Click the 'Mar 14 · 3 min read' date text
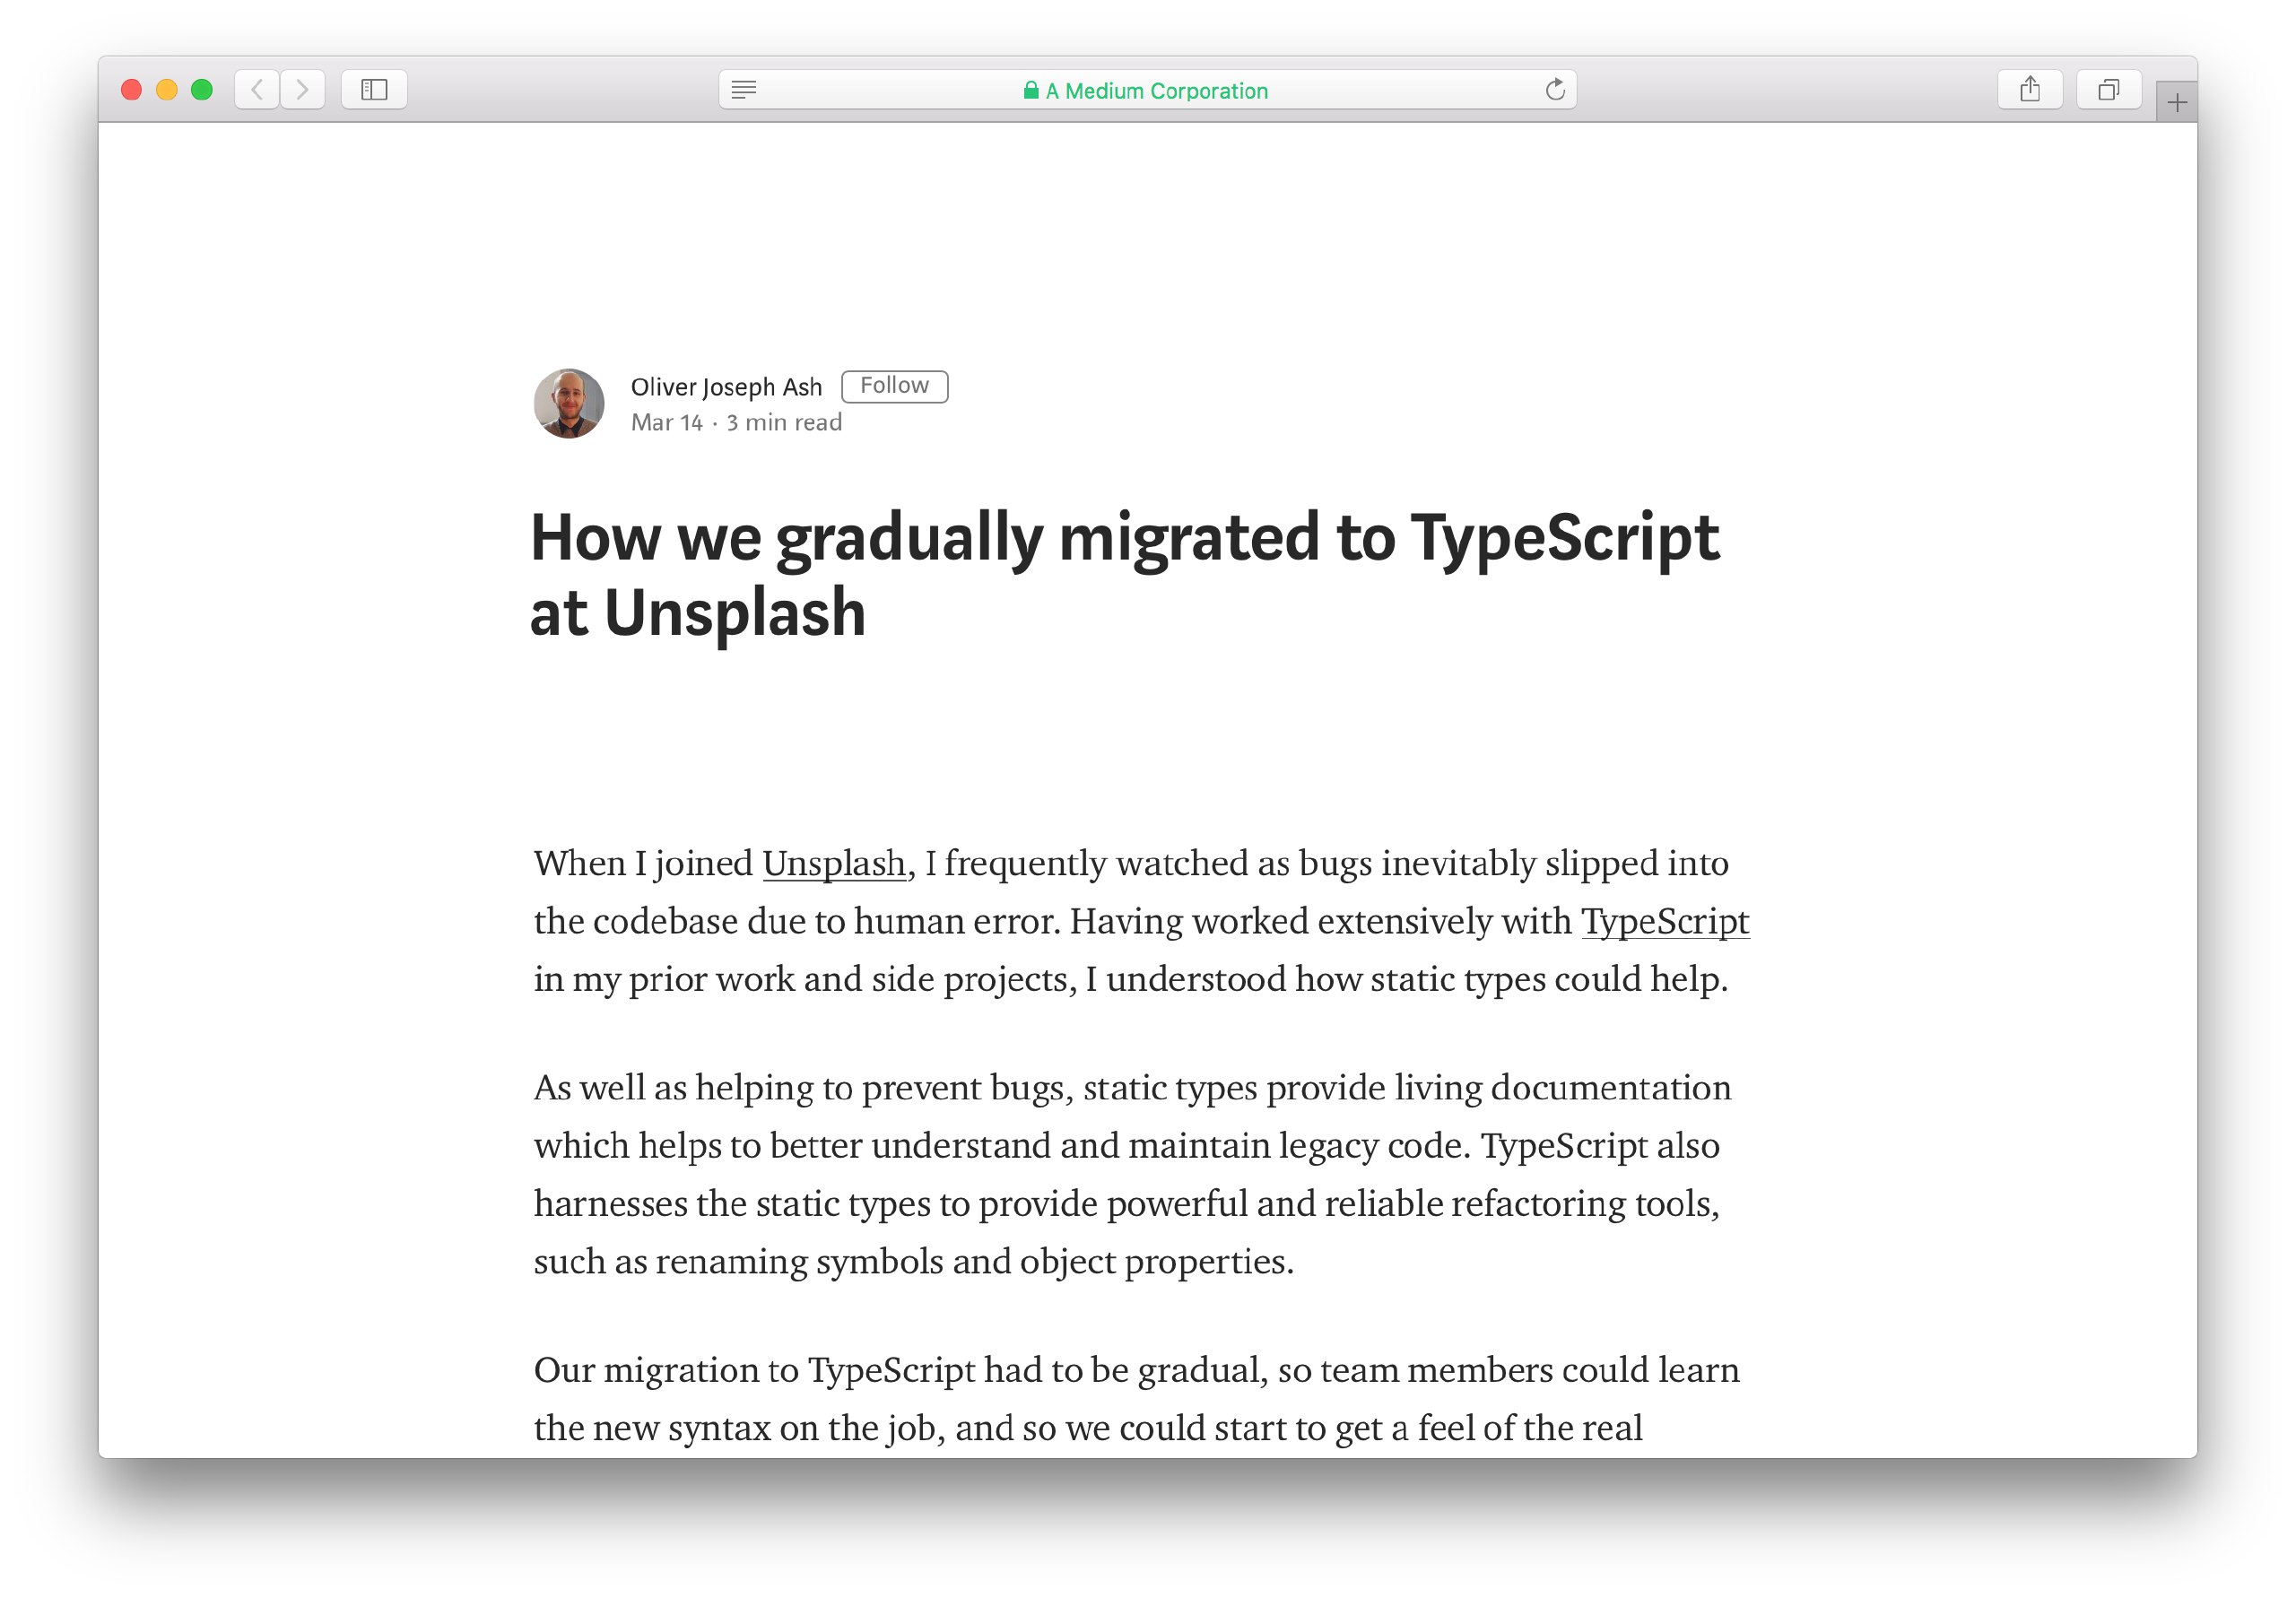The image size is (2296, 1598). click(736, 423)
